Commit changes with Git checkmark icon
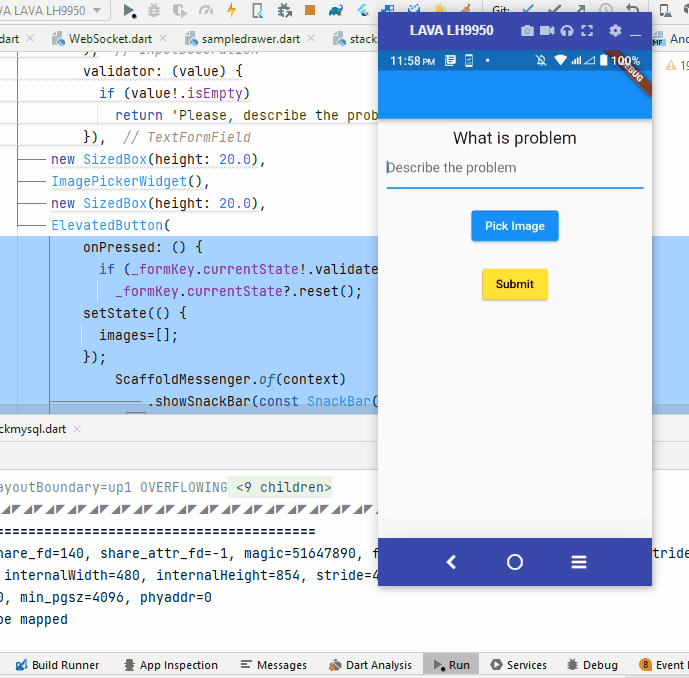 tap(554, 7)
